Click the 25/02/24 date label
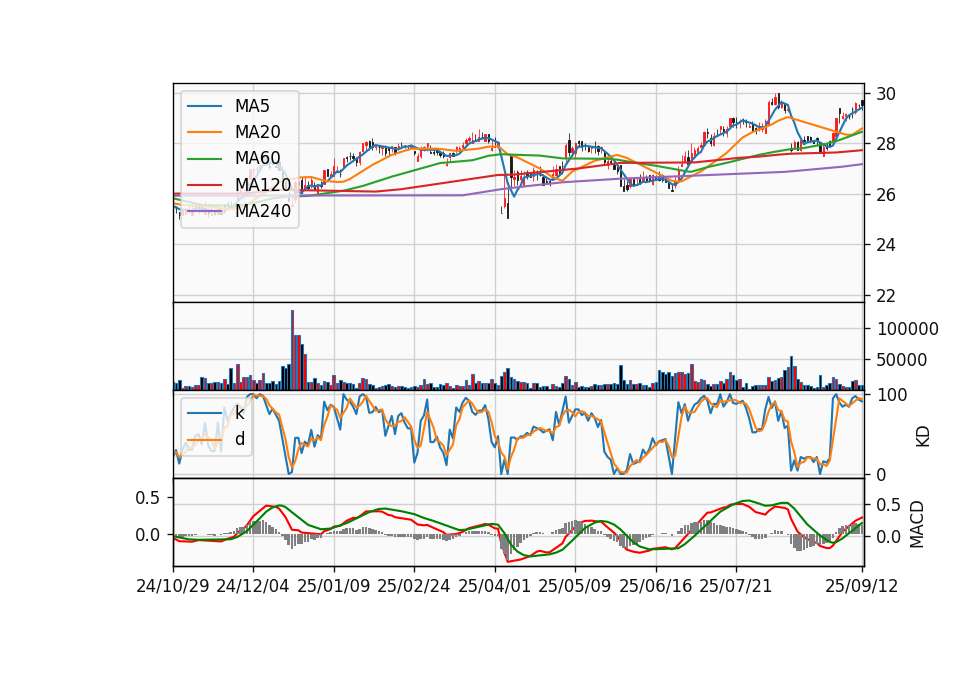The width and height of the screenshot is (960, 690). click(414, 586)
